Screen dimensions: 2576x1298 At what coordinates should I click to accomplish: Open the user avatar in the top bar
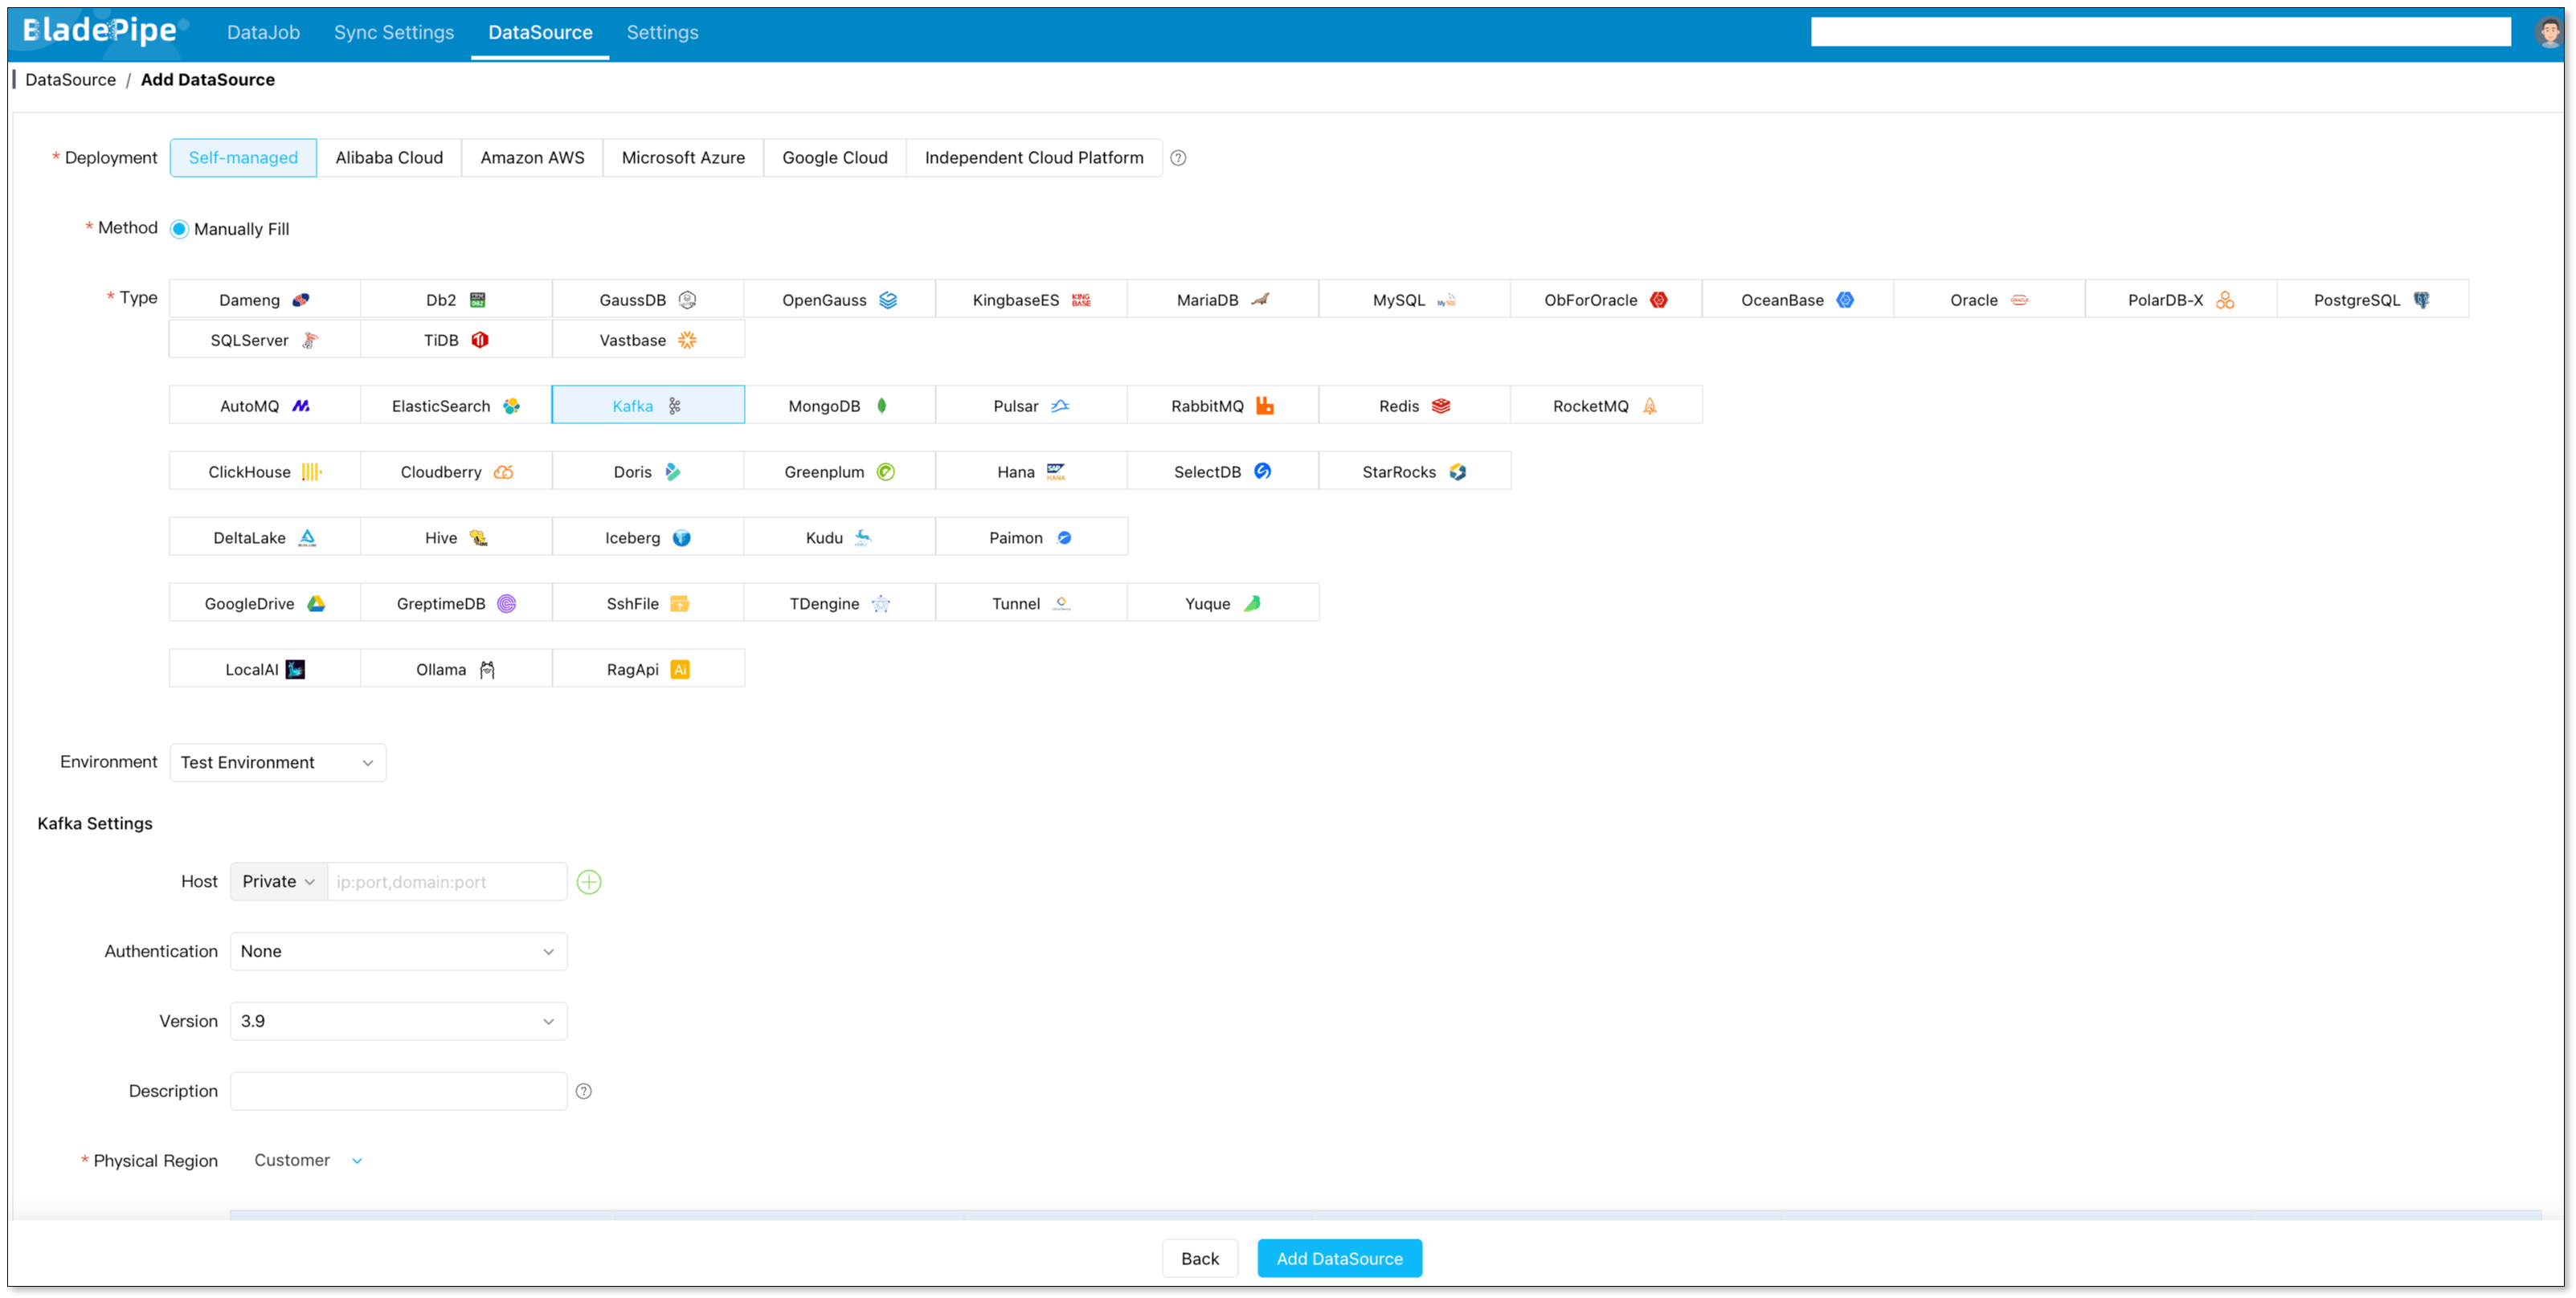click(2548, 32)
